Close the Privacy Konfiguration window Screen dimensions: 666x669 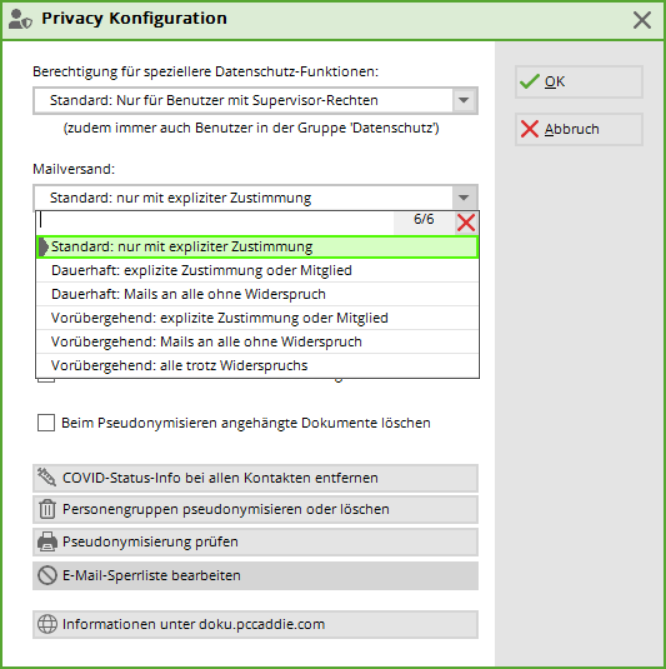coord(642,19)
